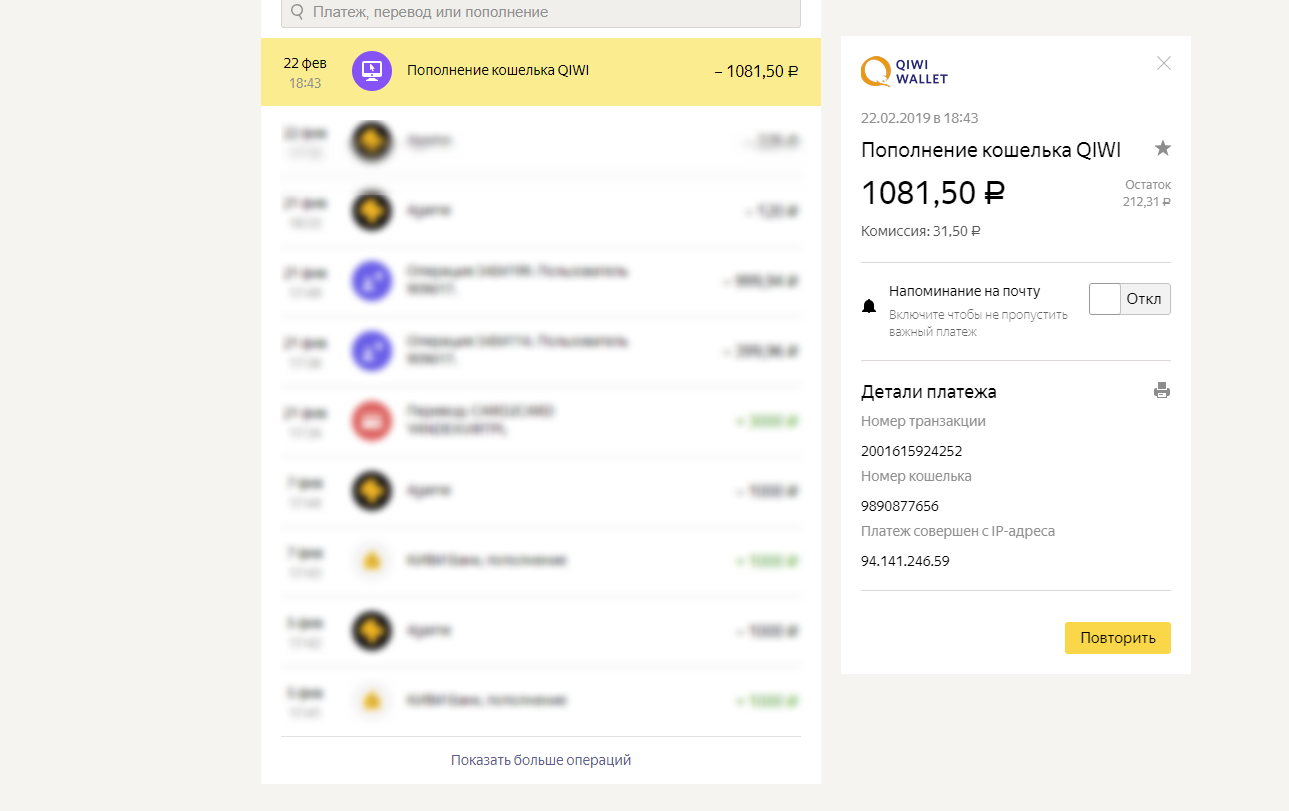Open Показать больше операций link
The width and height of the screenshot is (1289, 811).
[x=541, y=760]
